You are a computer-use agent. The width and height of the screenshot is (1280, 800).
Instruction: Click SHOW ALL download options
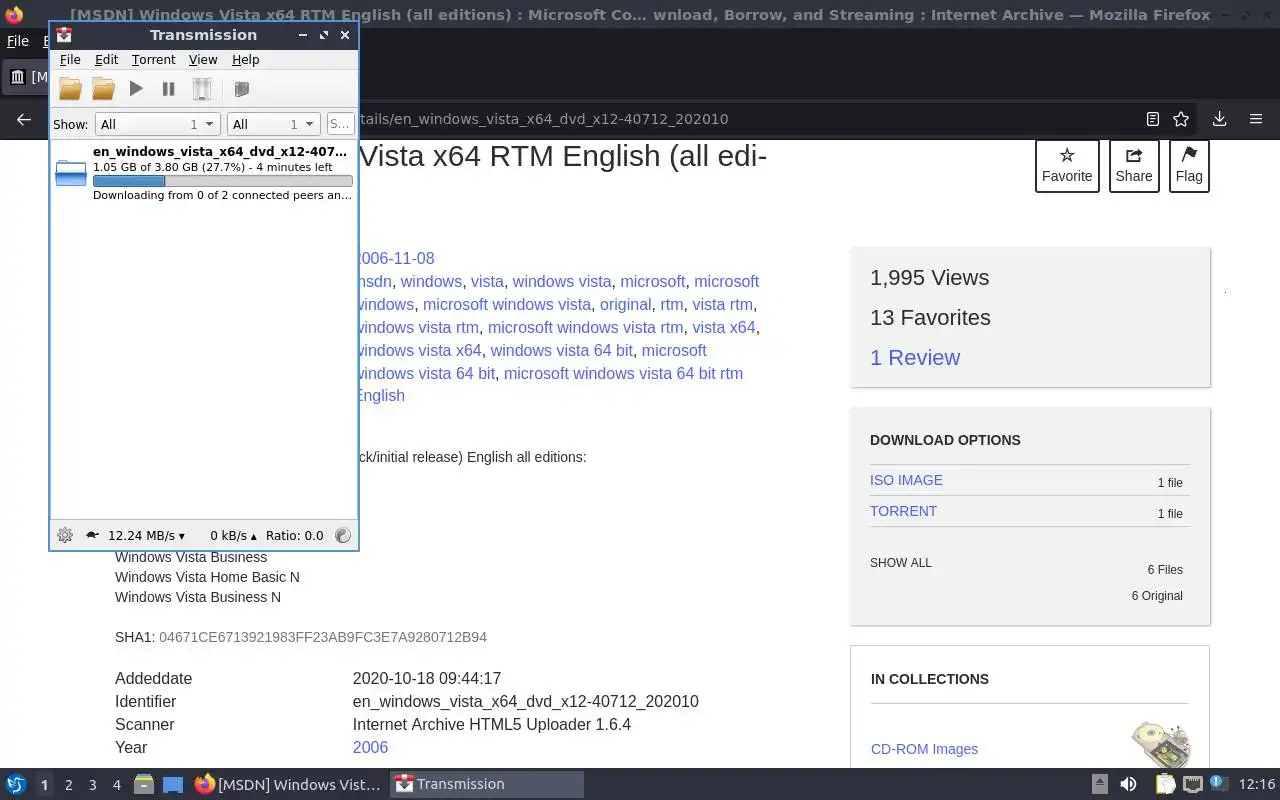click(900, 563)
